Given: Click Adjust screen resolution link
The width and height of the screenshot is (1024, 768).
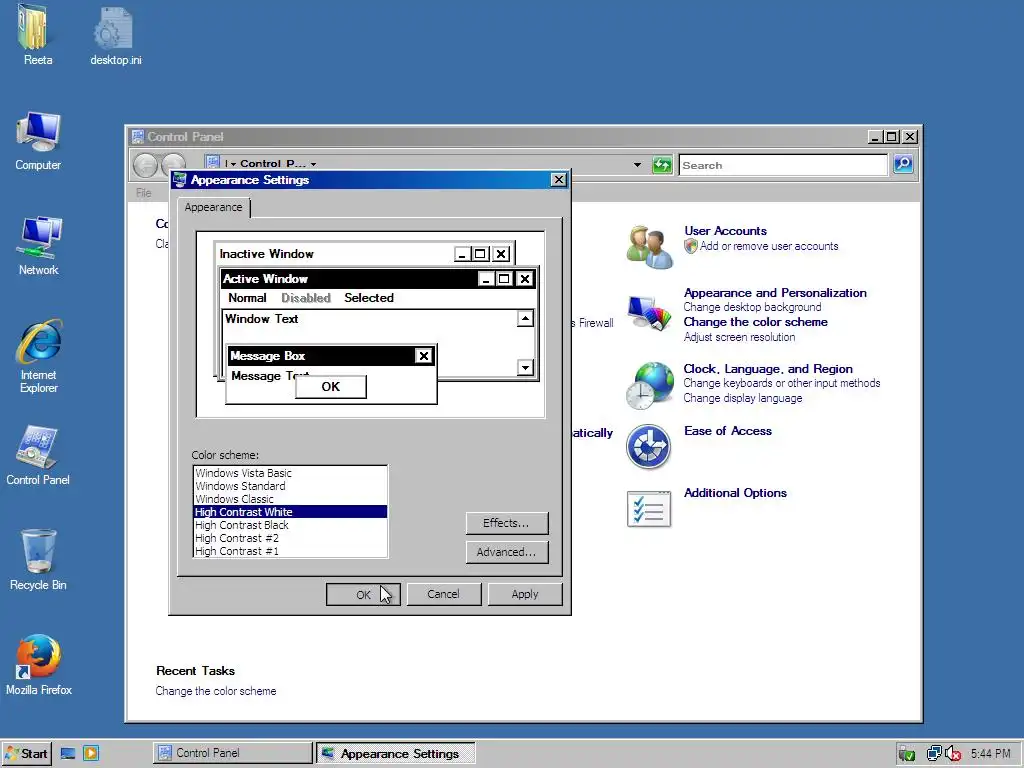Looking at the screenshot, I should click(x=739, y=337).
